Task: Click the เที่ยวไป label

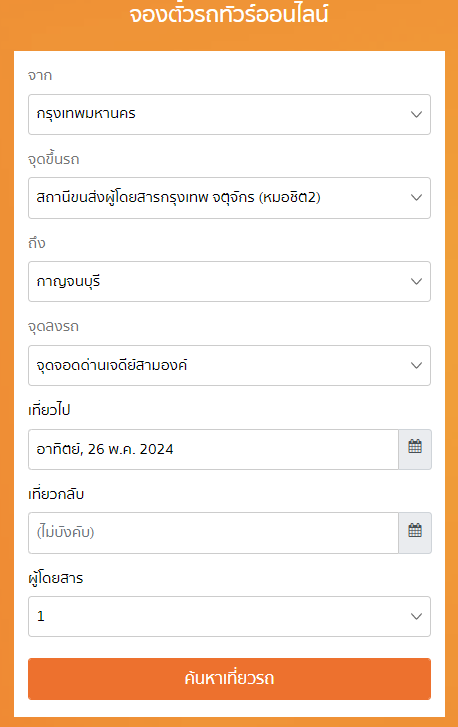Action: click(x=49, y=410)
